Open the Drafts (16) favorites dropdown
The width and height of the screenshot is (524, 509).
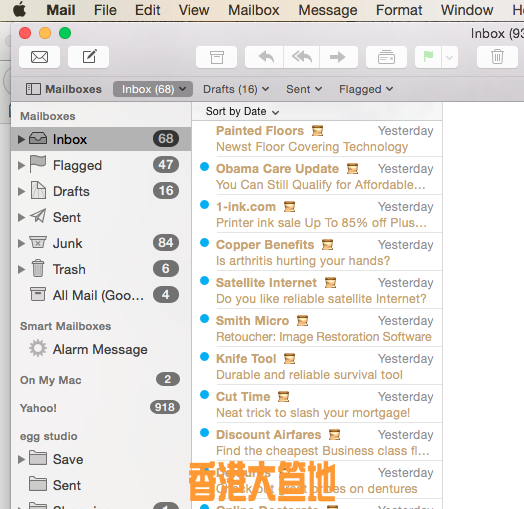point(236,89)
